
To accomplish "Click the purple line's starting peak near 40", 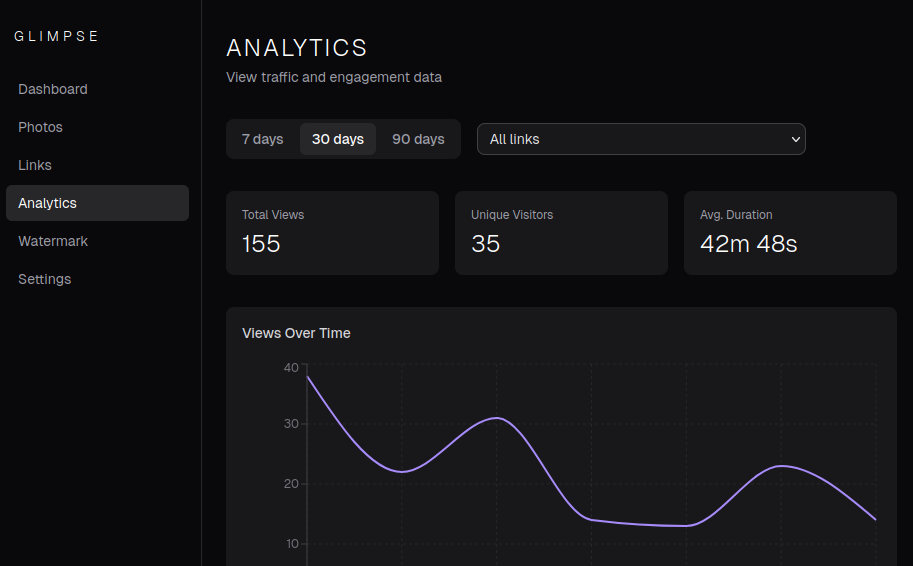I will 308,377.
